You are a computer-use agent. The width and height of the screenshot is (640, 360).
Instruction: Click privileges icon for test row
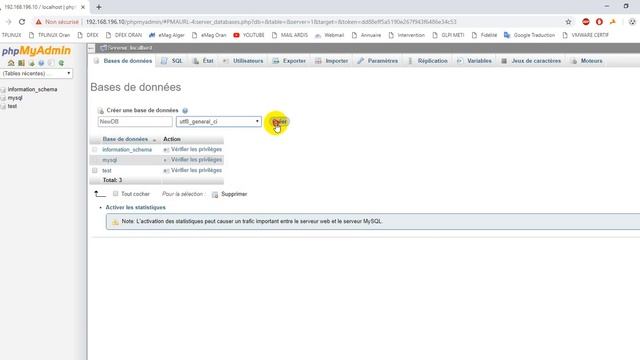(x=166, y=171)
